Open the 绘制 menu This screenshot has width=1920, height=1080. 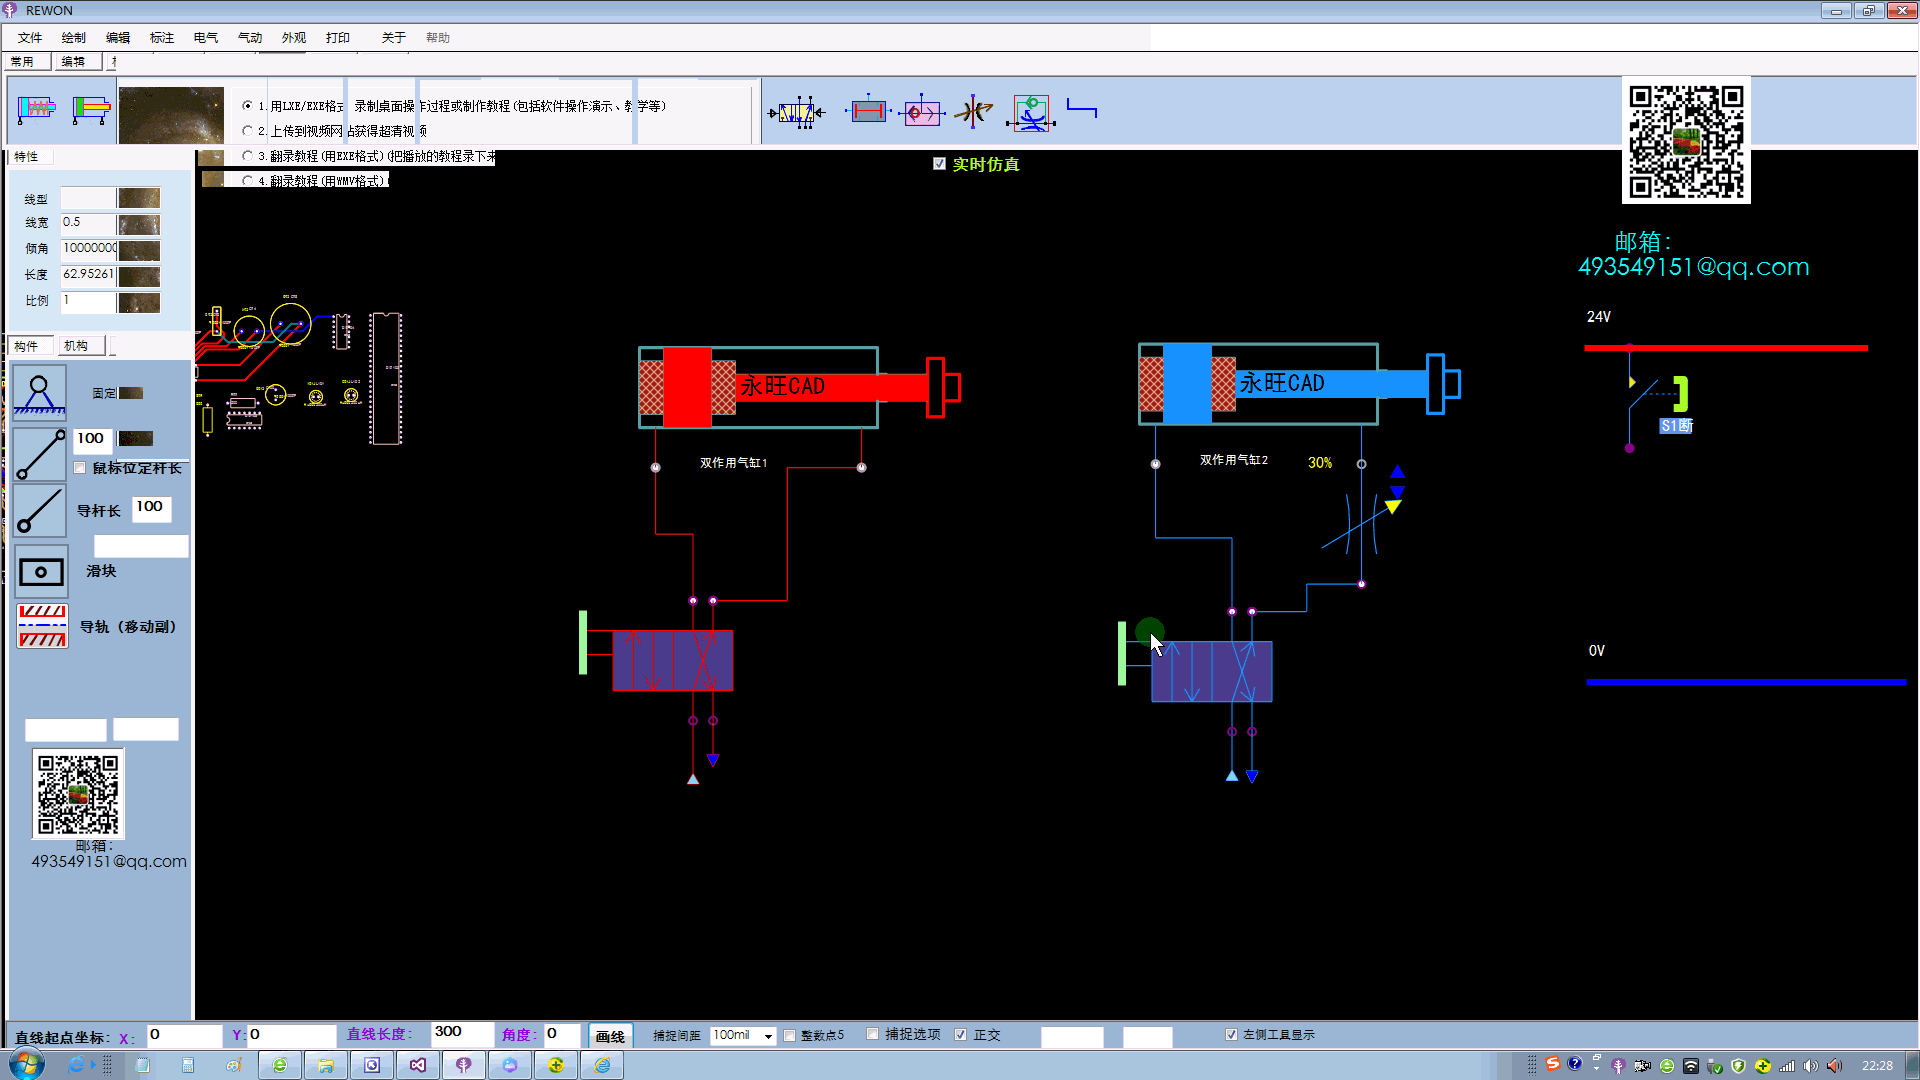(x=74, y=37)
